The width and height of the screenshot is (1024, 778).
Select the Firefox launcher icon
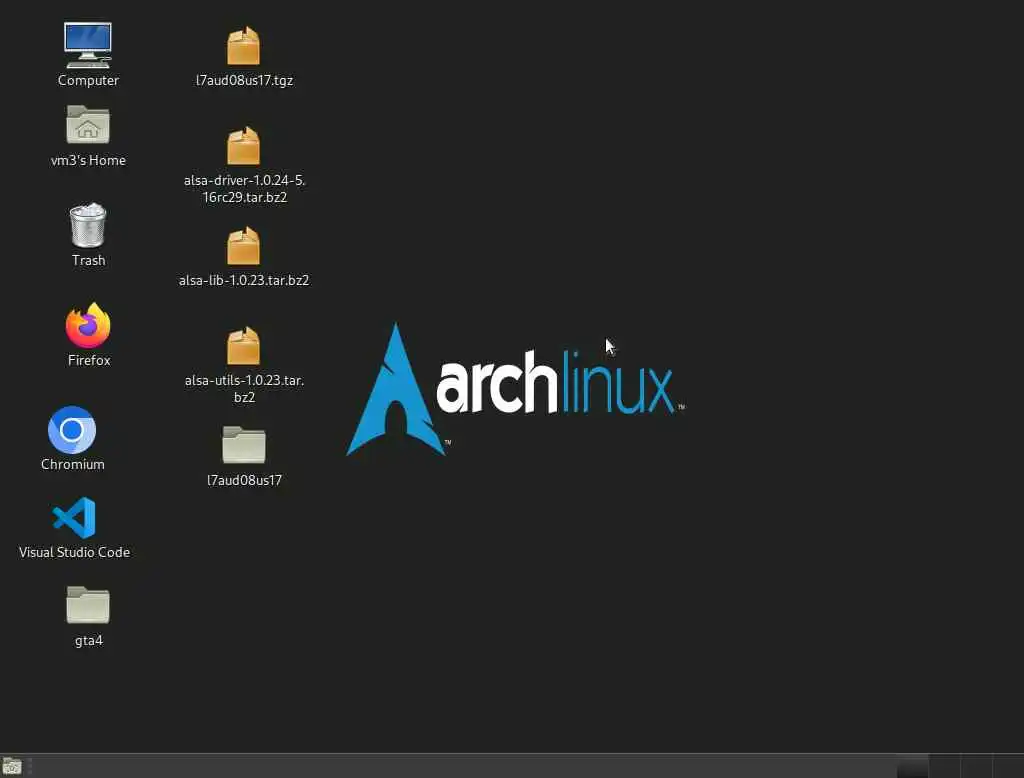88,325
